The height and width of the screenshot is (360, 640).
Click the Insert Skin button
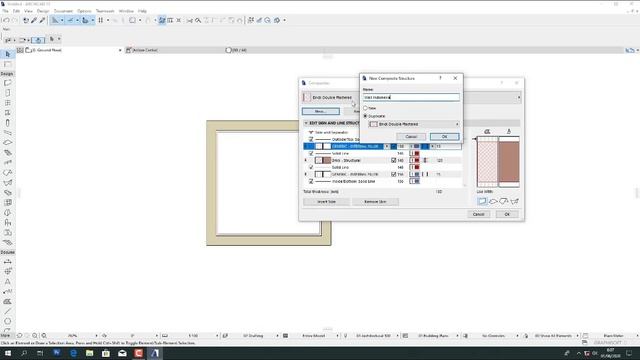click(x=327, y=202)
